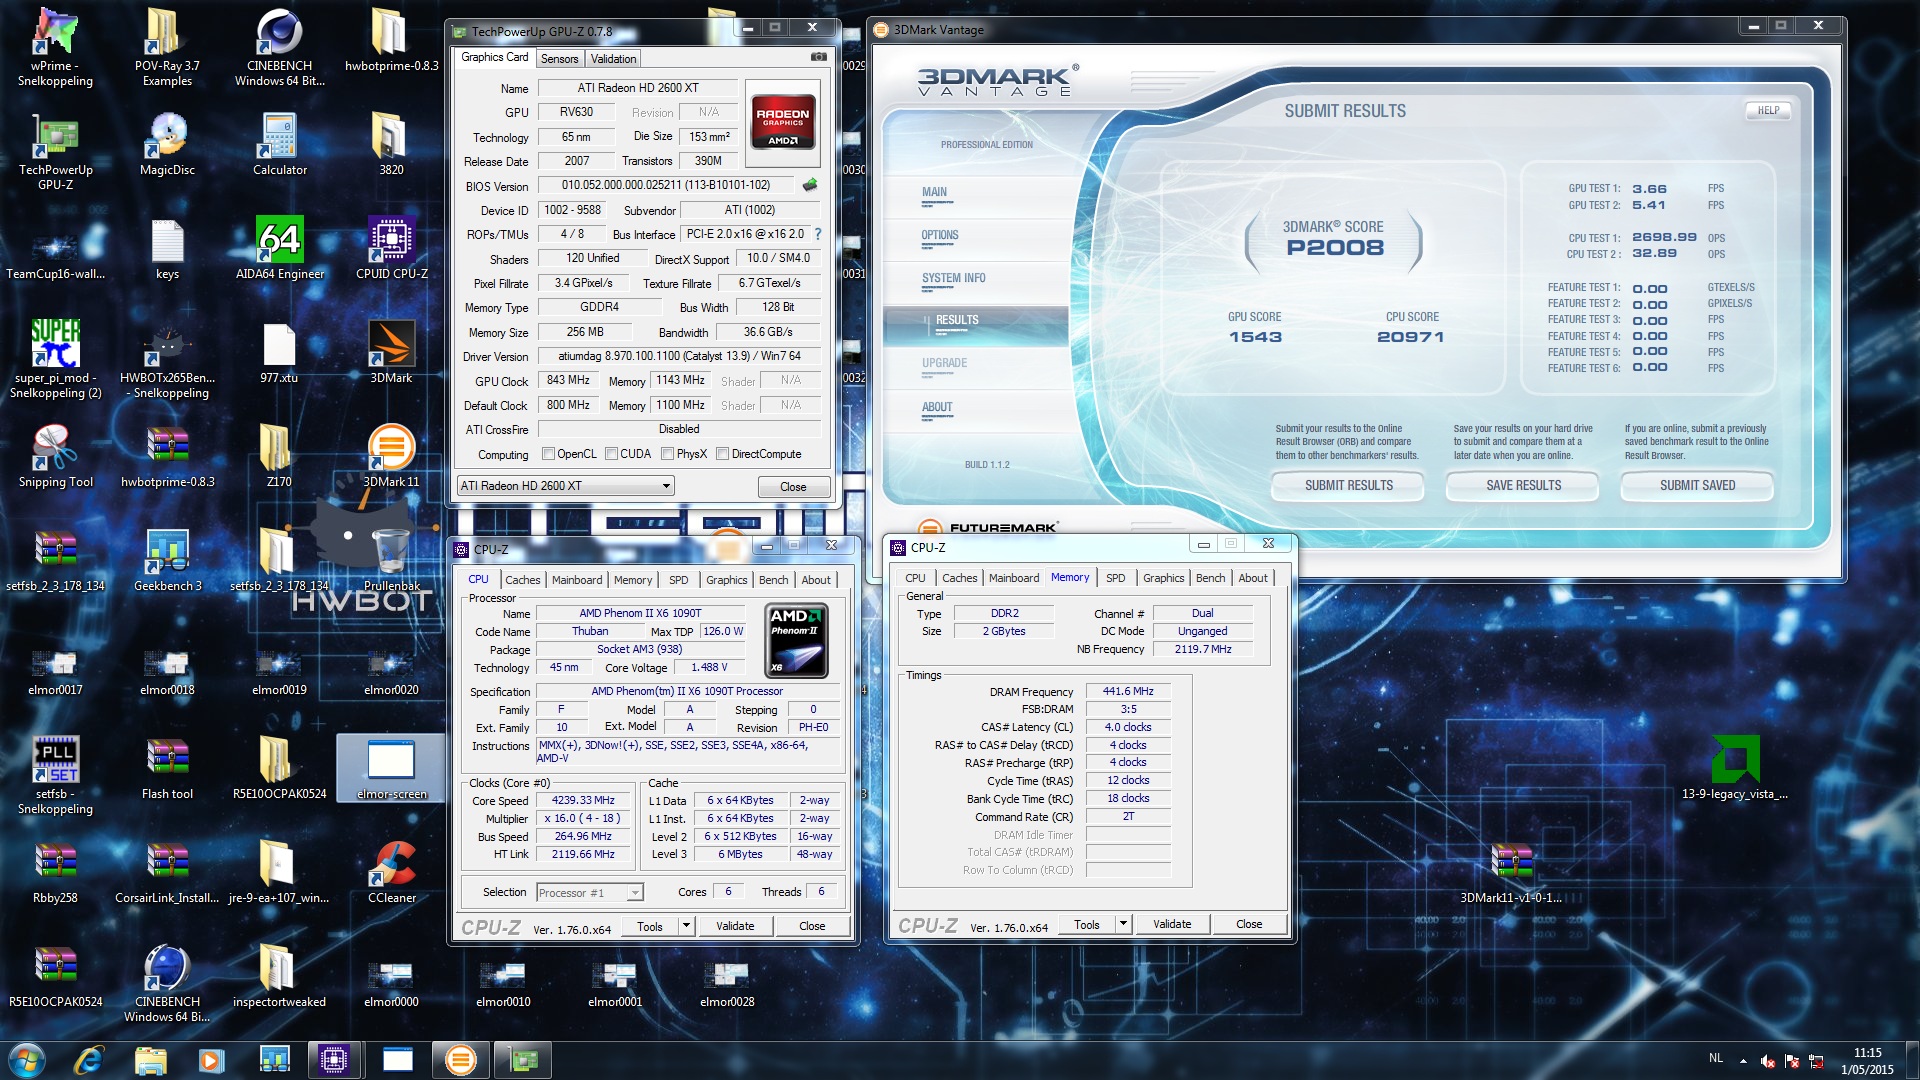The width and height of the screenshot is (1920, 1080).
Task: Show hidden system tray icons arrow
Action: pos(1743,1060)
